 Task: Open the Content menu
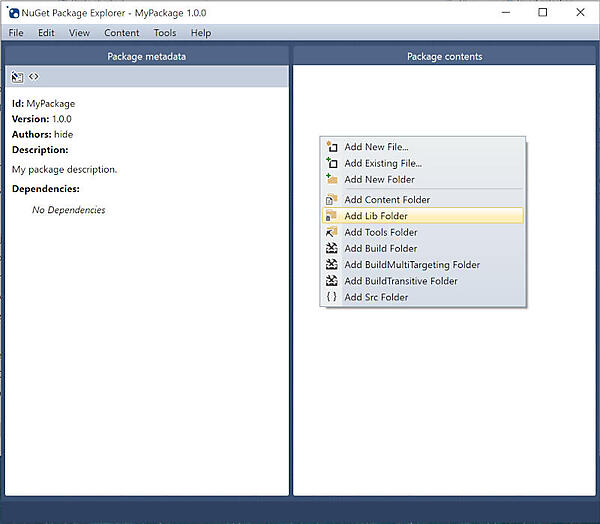122,33
